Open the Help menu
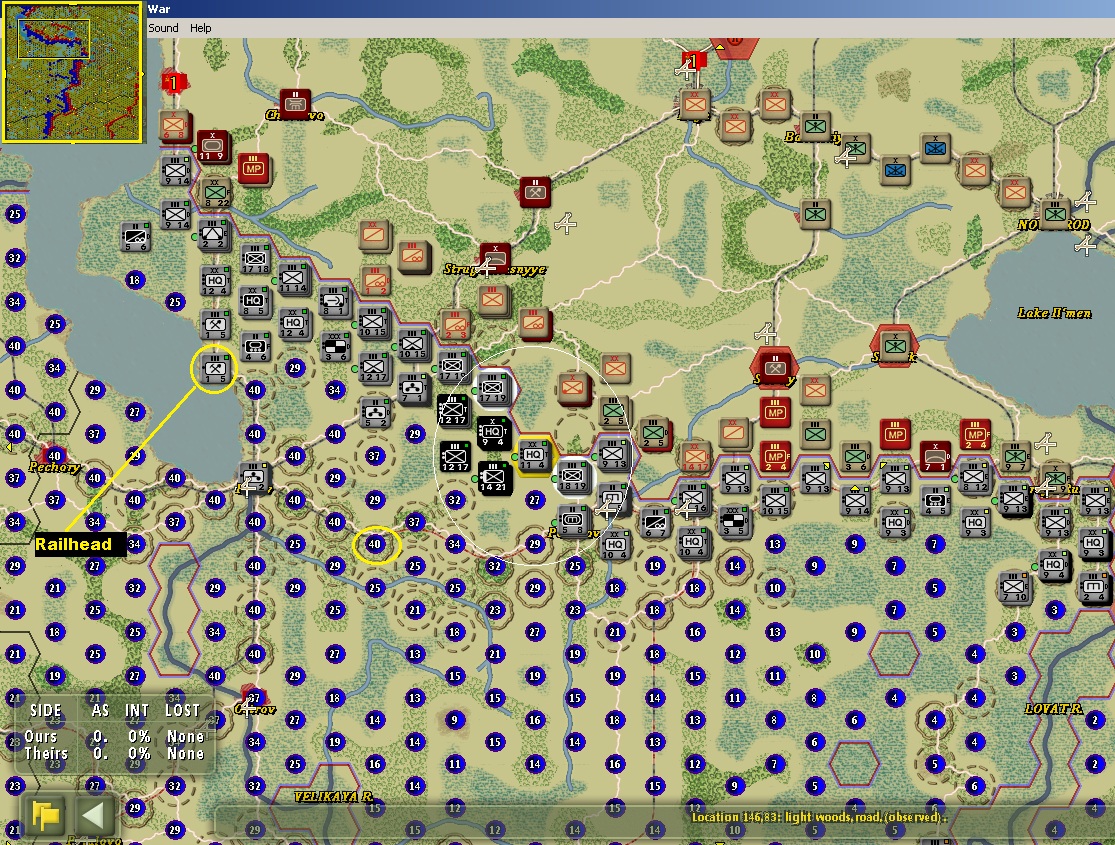The height and width of the screenshot is (845, 1115). (201, 28)
